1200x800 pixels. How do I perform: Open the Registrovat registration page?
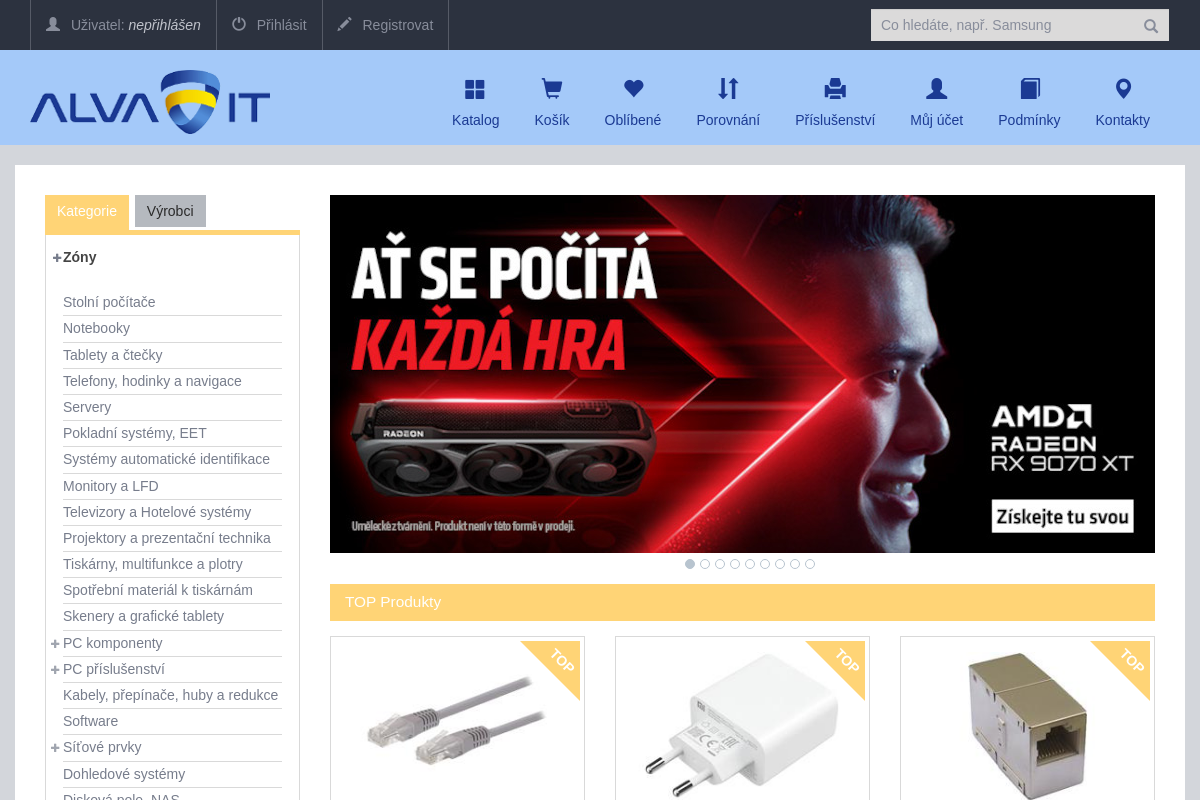click(x=385, y=25)
